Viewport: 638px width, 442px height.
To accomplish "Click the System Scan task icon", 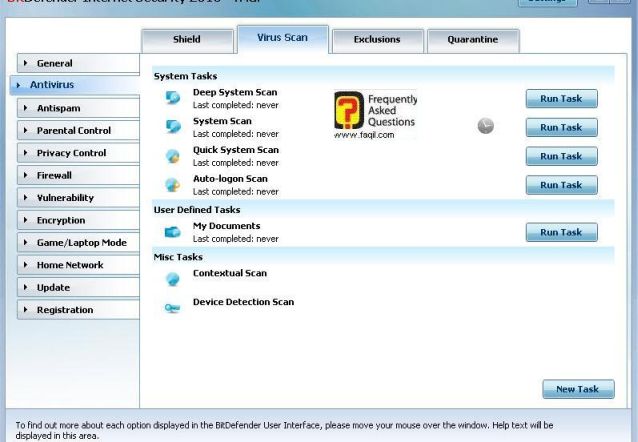I will (x=173, y=127).
